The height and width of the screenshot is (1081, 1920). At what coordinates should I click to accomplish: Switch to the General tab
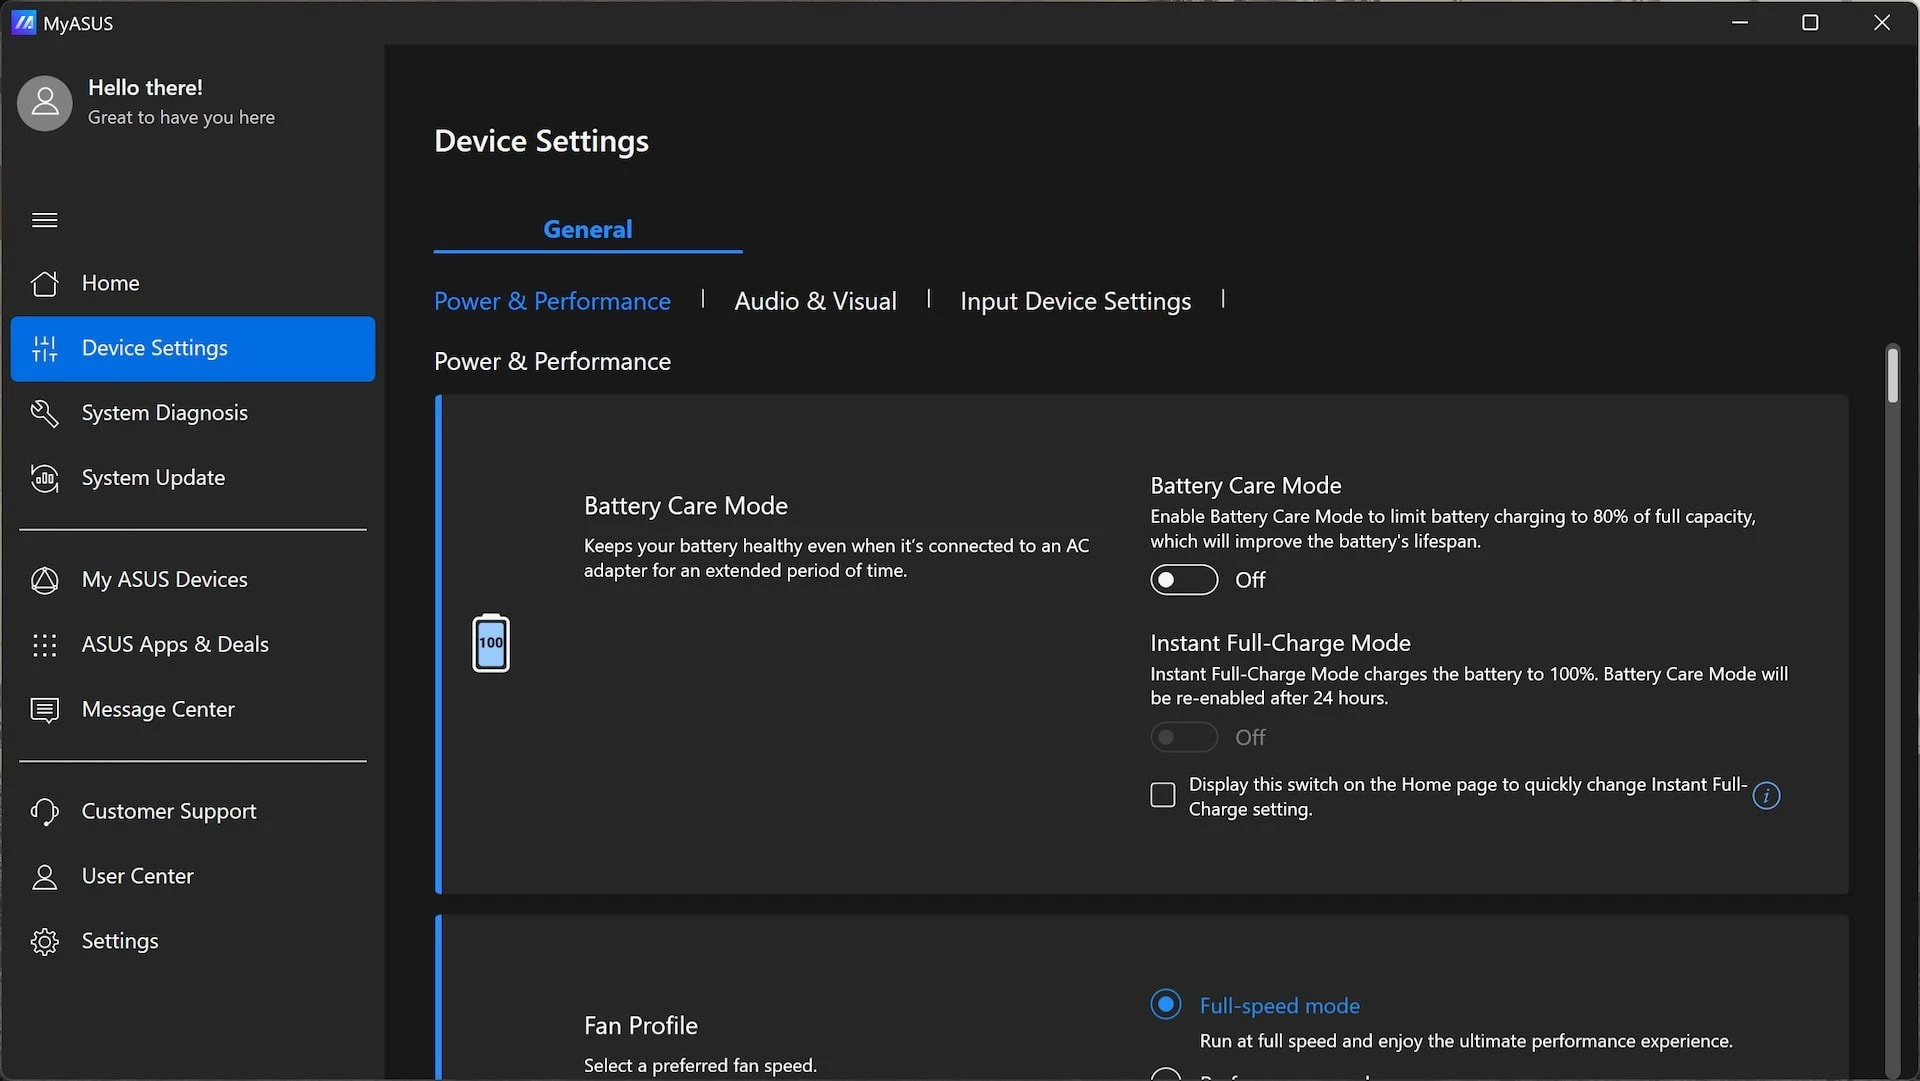[x=588, y=229]
